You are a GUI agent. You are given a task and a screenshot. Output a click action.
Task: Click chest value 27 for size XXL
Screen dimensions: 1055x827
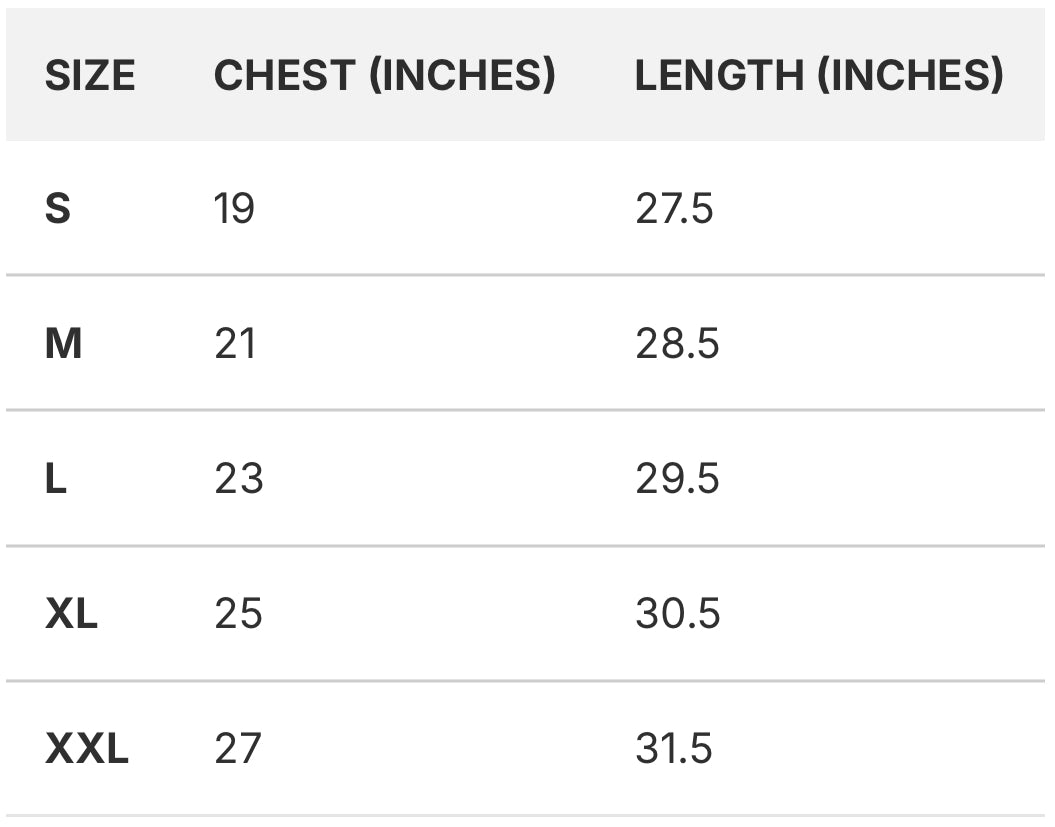(237, 748)
